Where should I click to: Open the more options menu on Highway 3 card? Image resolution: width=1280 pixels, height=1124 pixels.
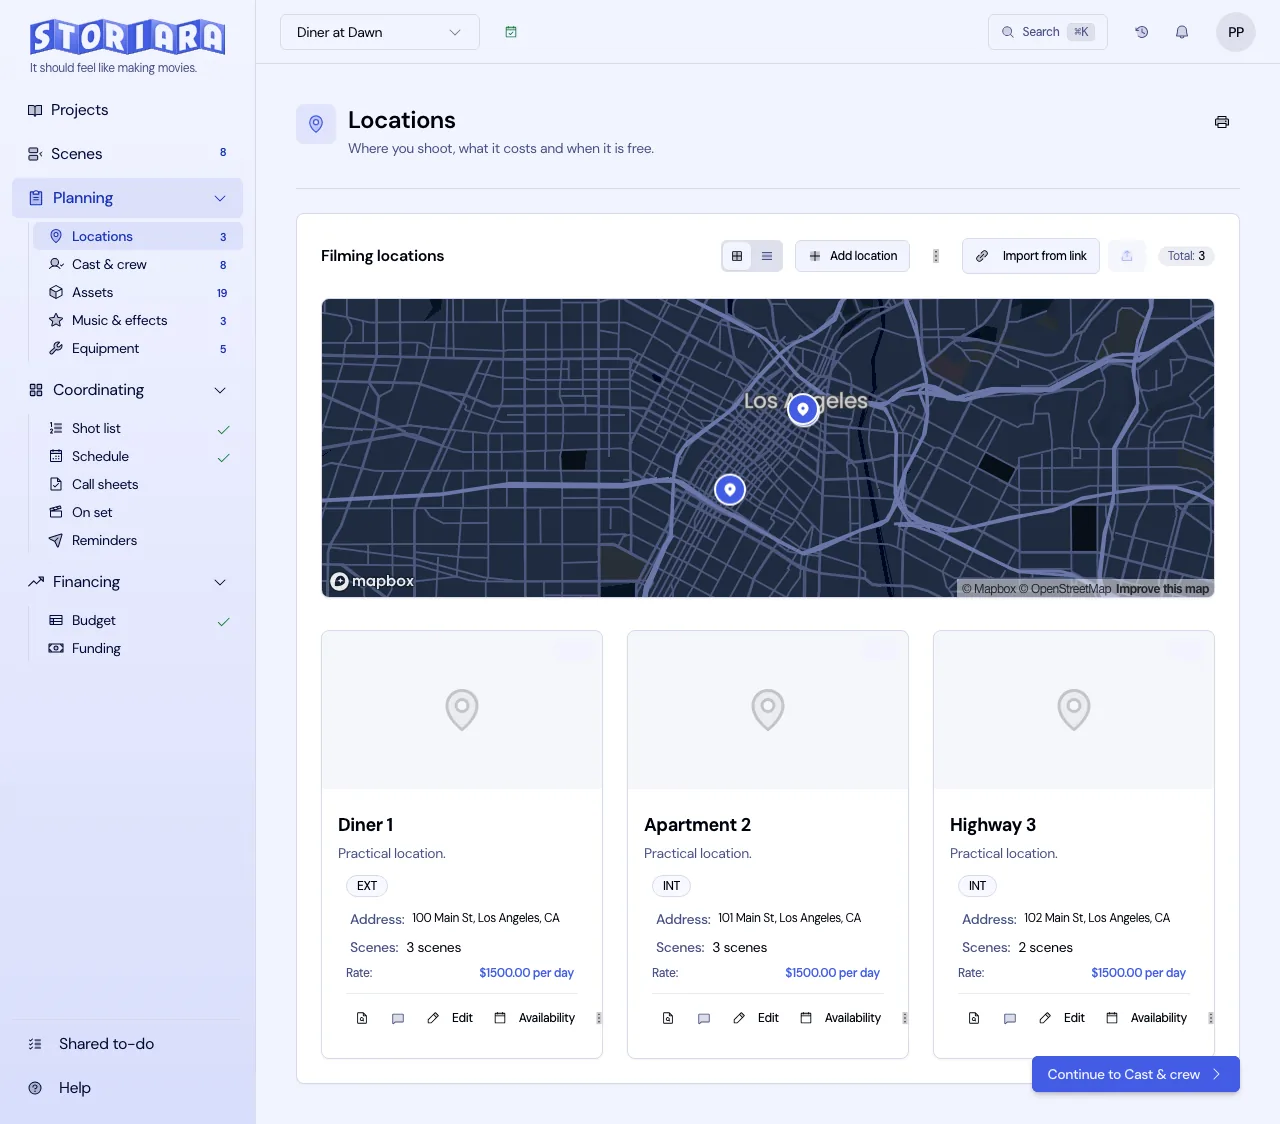[x=1211, y=1018]
